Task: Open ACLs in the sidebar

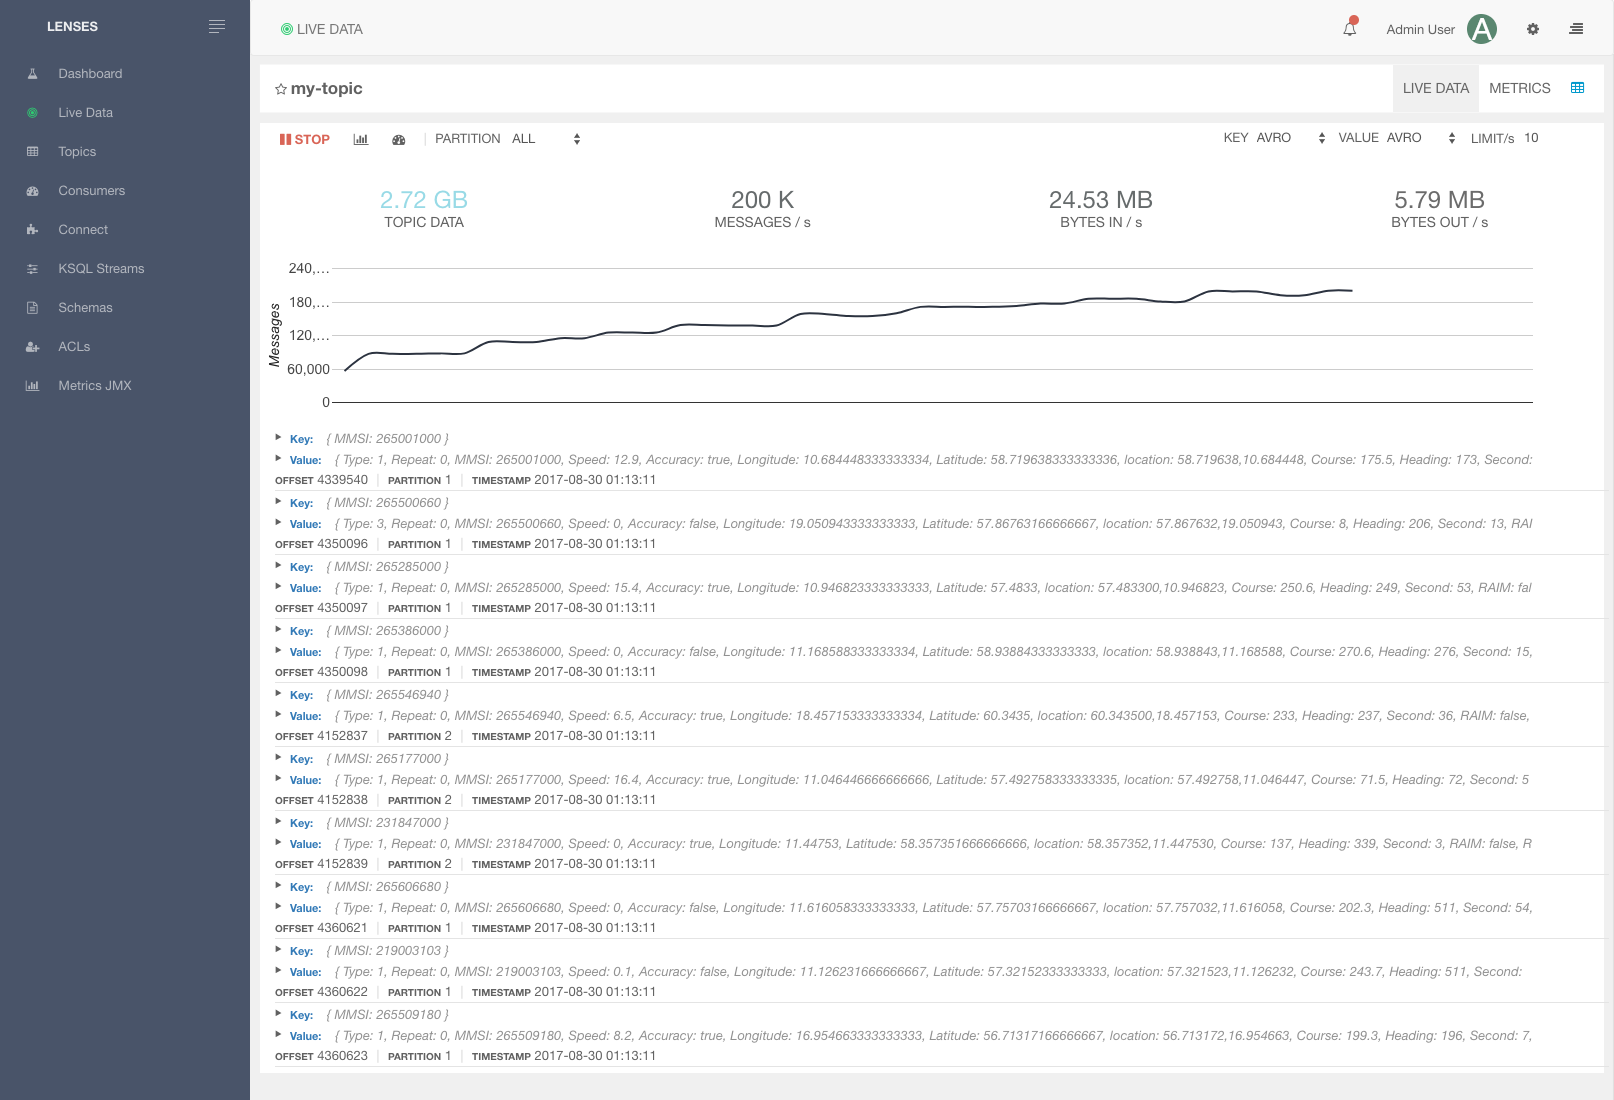Action: point(74,347)
